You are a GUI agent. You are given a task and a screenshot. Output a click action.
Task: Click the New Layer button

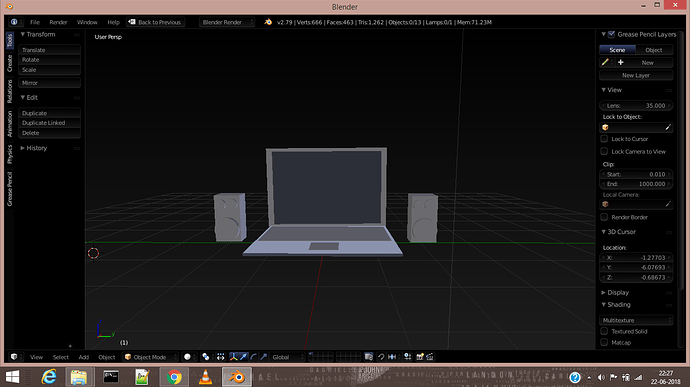(636, 75)
